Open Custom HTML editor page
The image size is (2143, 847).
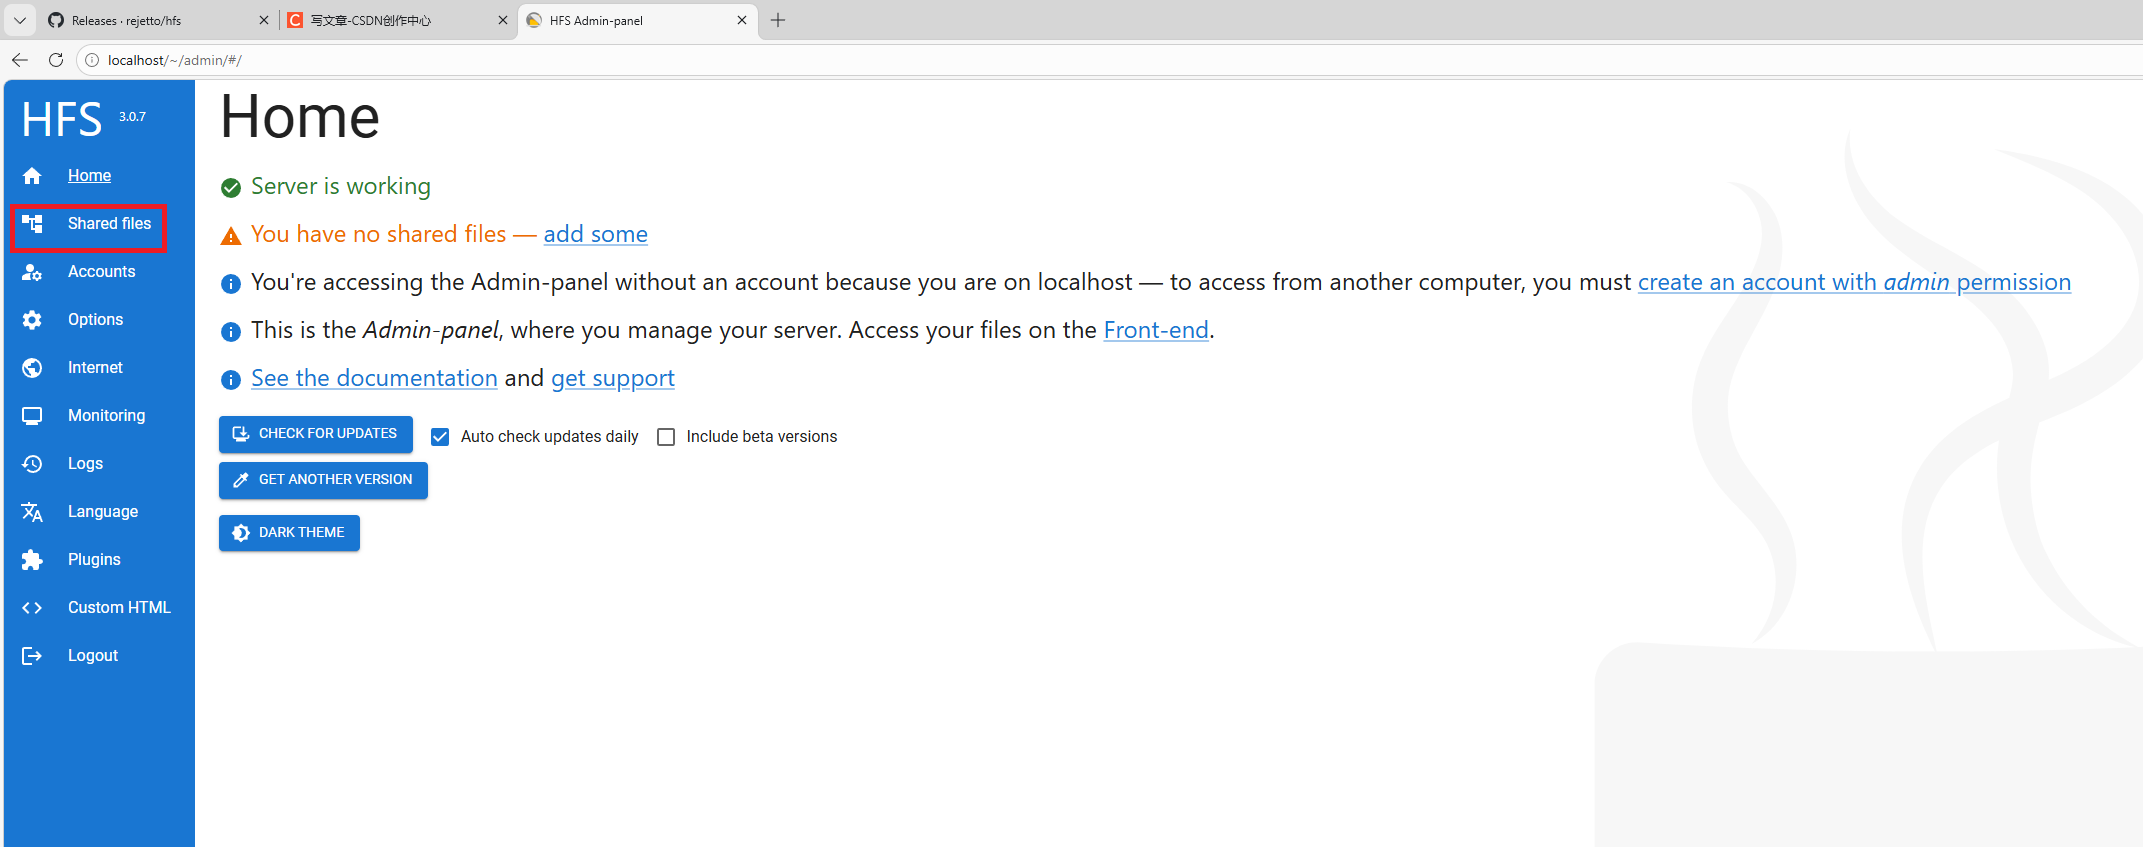(x=119, y=608)
